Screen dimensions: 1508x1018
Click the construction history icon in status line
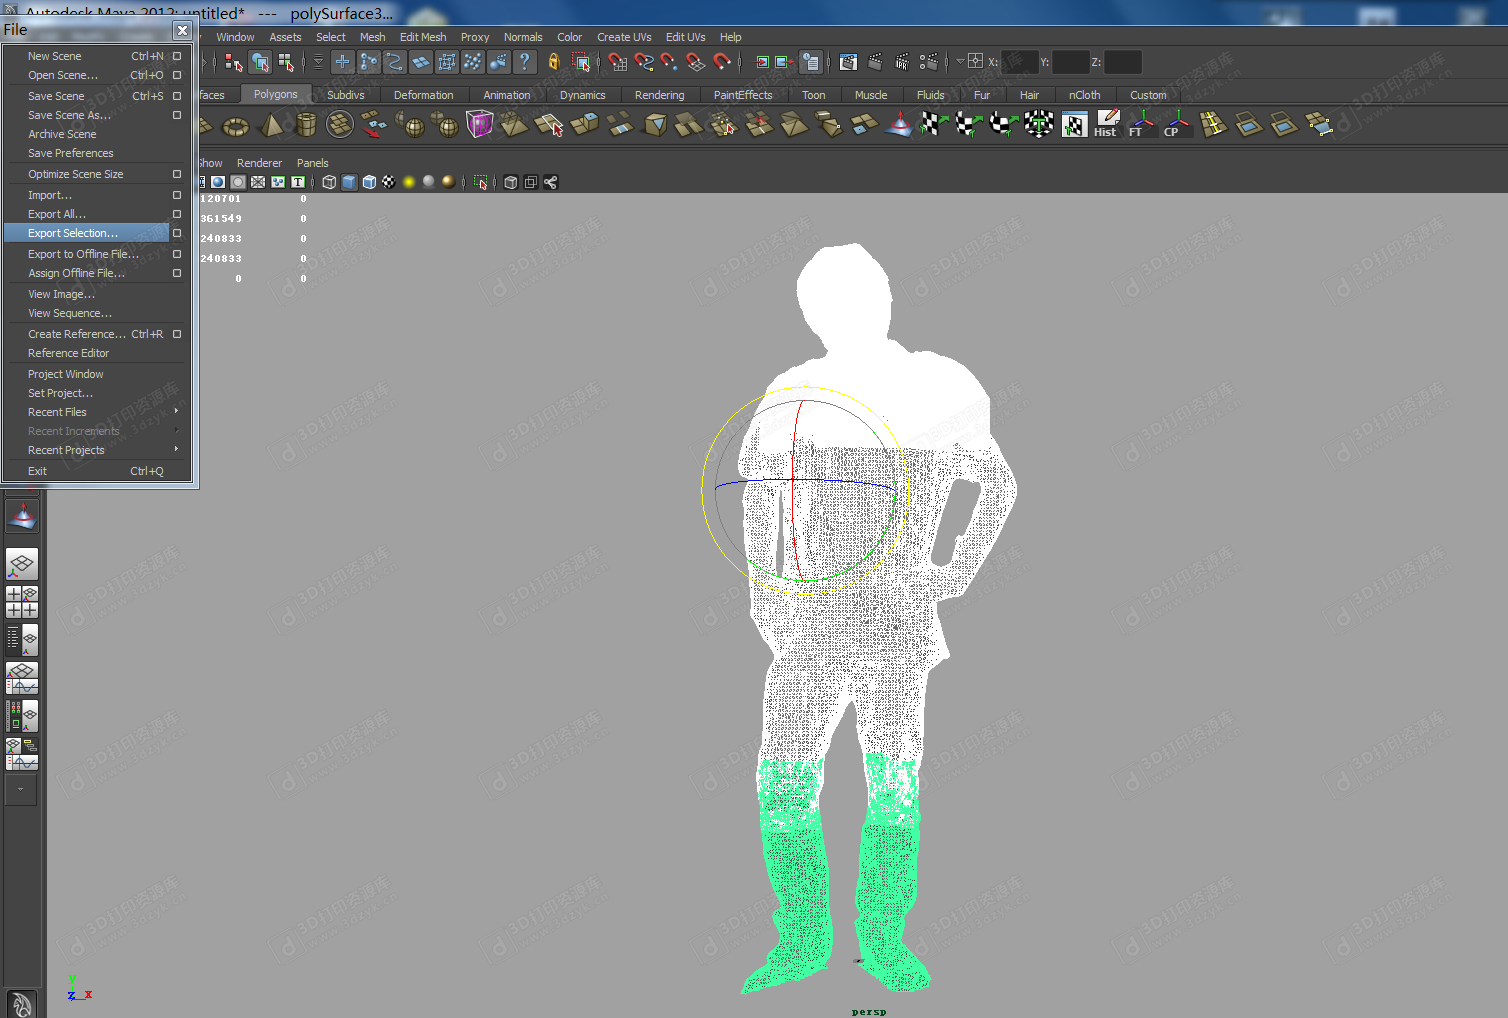pyautogui.click(x=811, y=62)
